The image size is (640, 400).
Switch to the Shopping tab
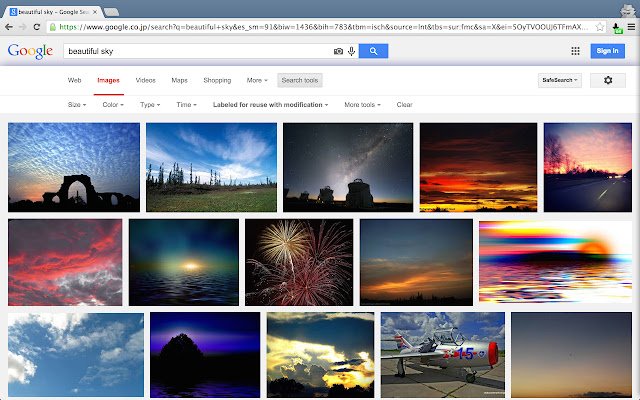(217, 80)
